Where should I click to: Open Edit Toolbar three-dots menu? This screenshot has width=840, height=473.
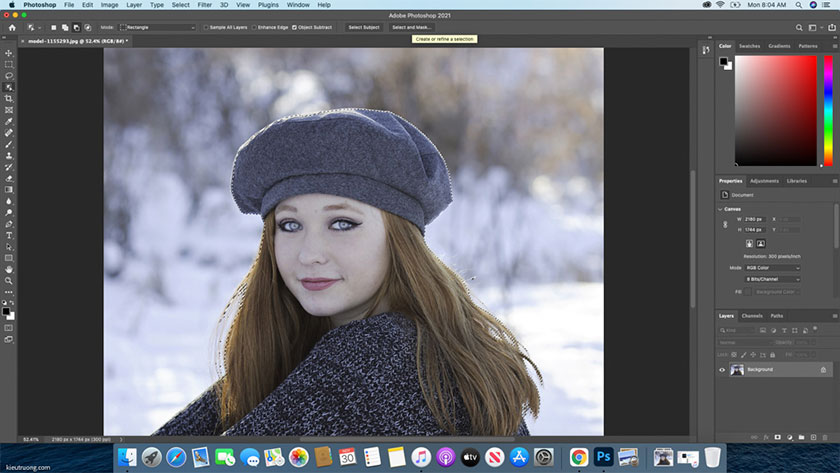click(x=9, y=292)
